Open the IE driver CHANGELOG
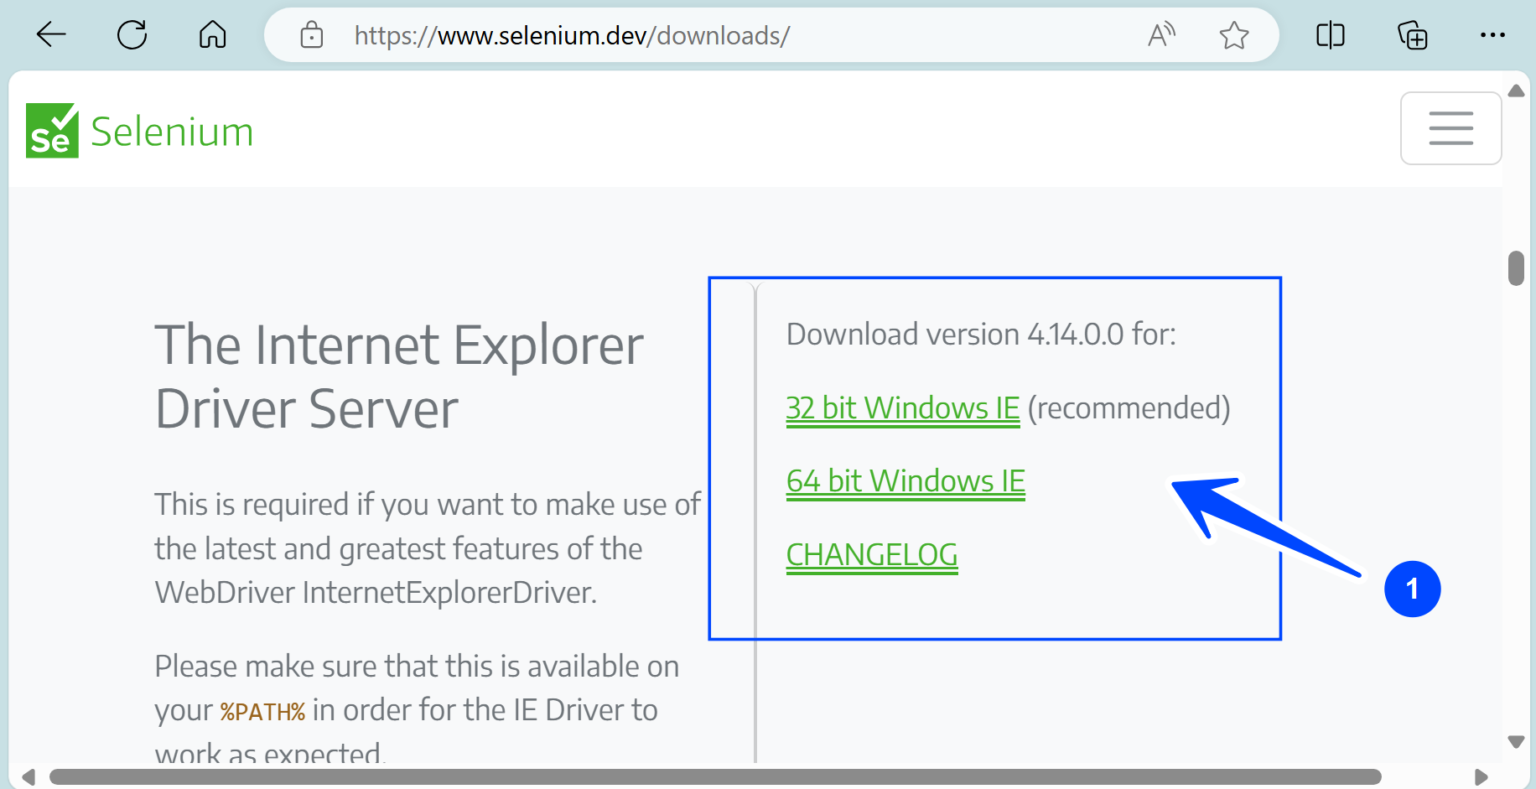 tap(871, 555)
